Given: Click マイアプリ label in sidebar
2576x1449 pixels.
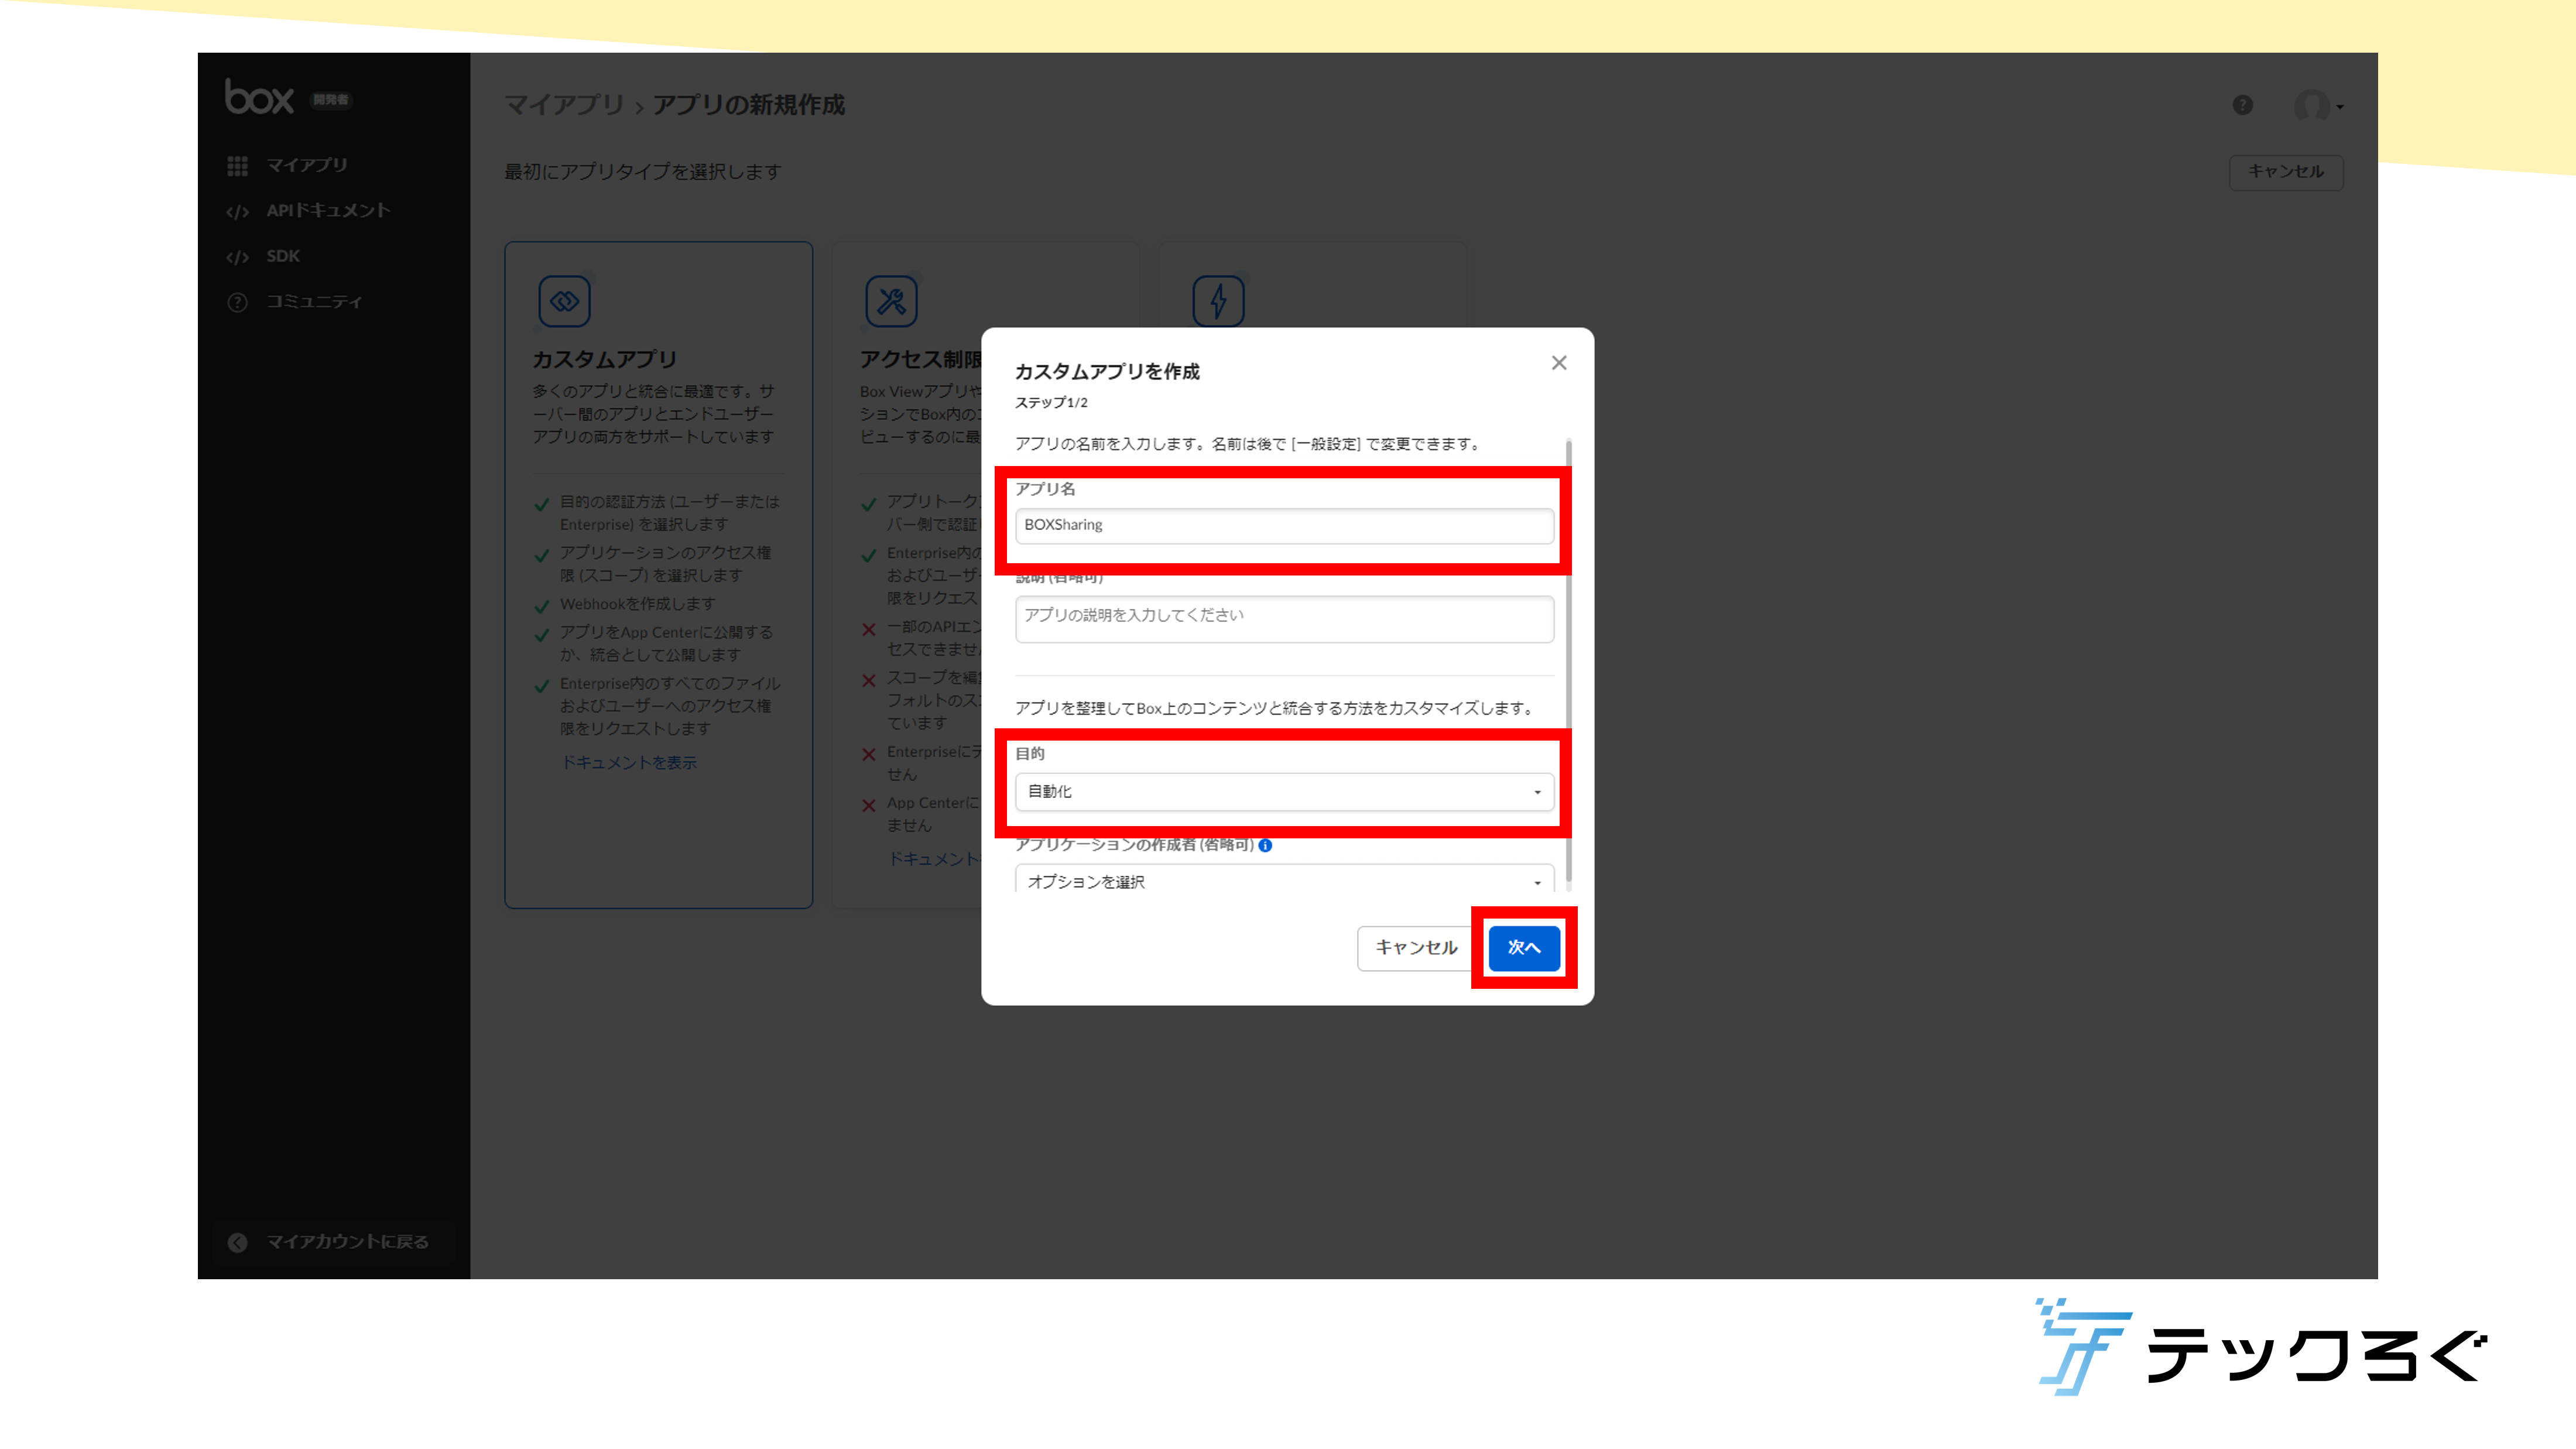Looking at the screenshot, I should click(x=307, y=165).
